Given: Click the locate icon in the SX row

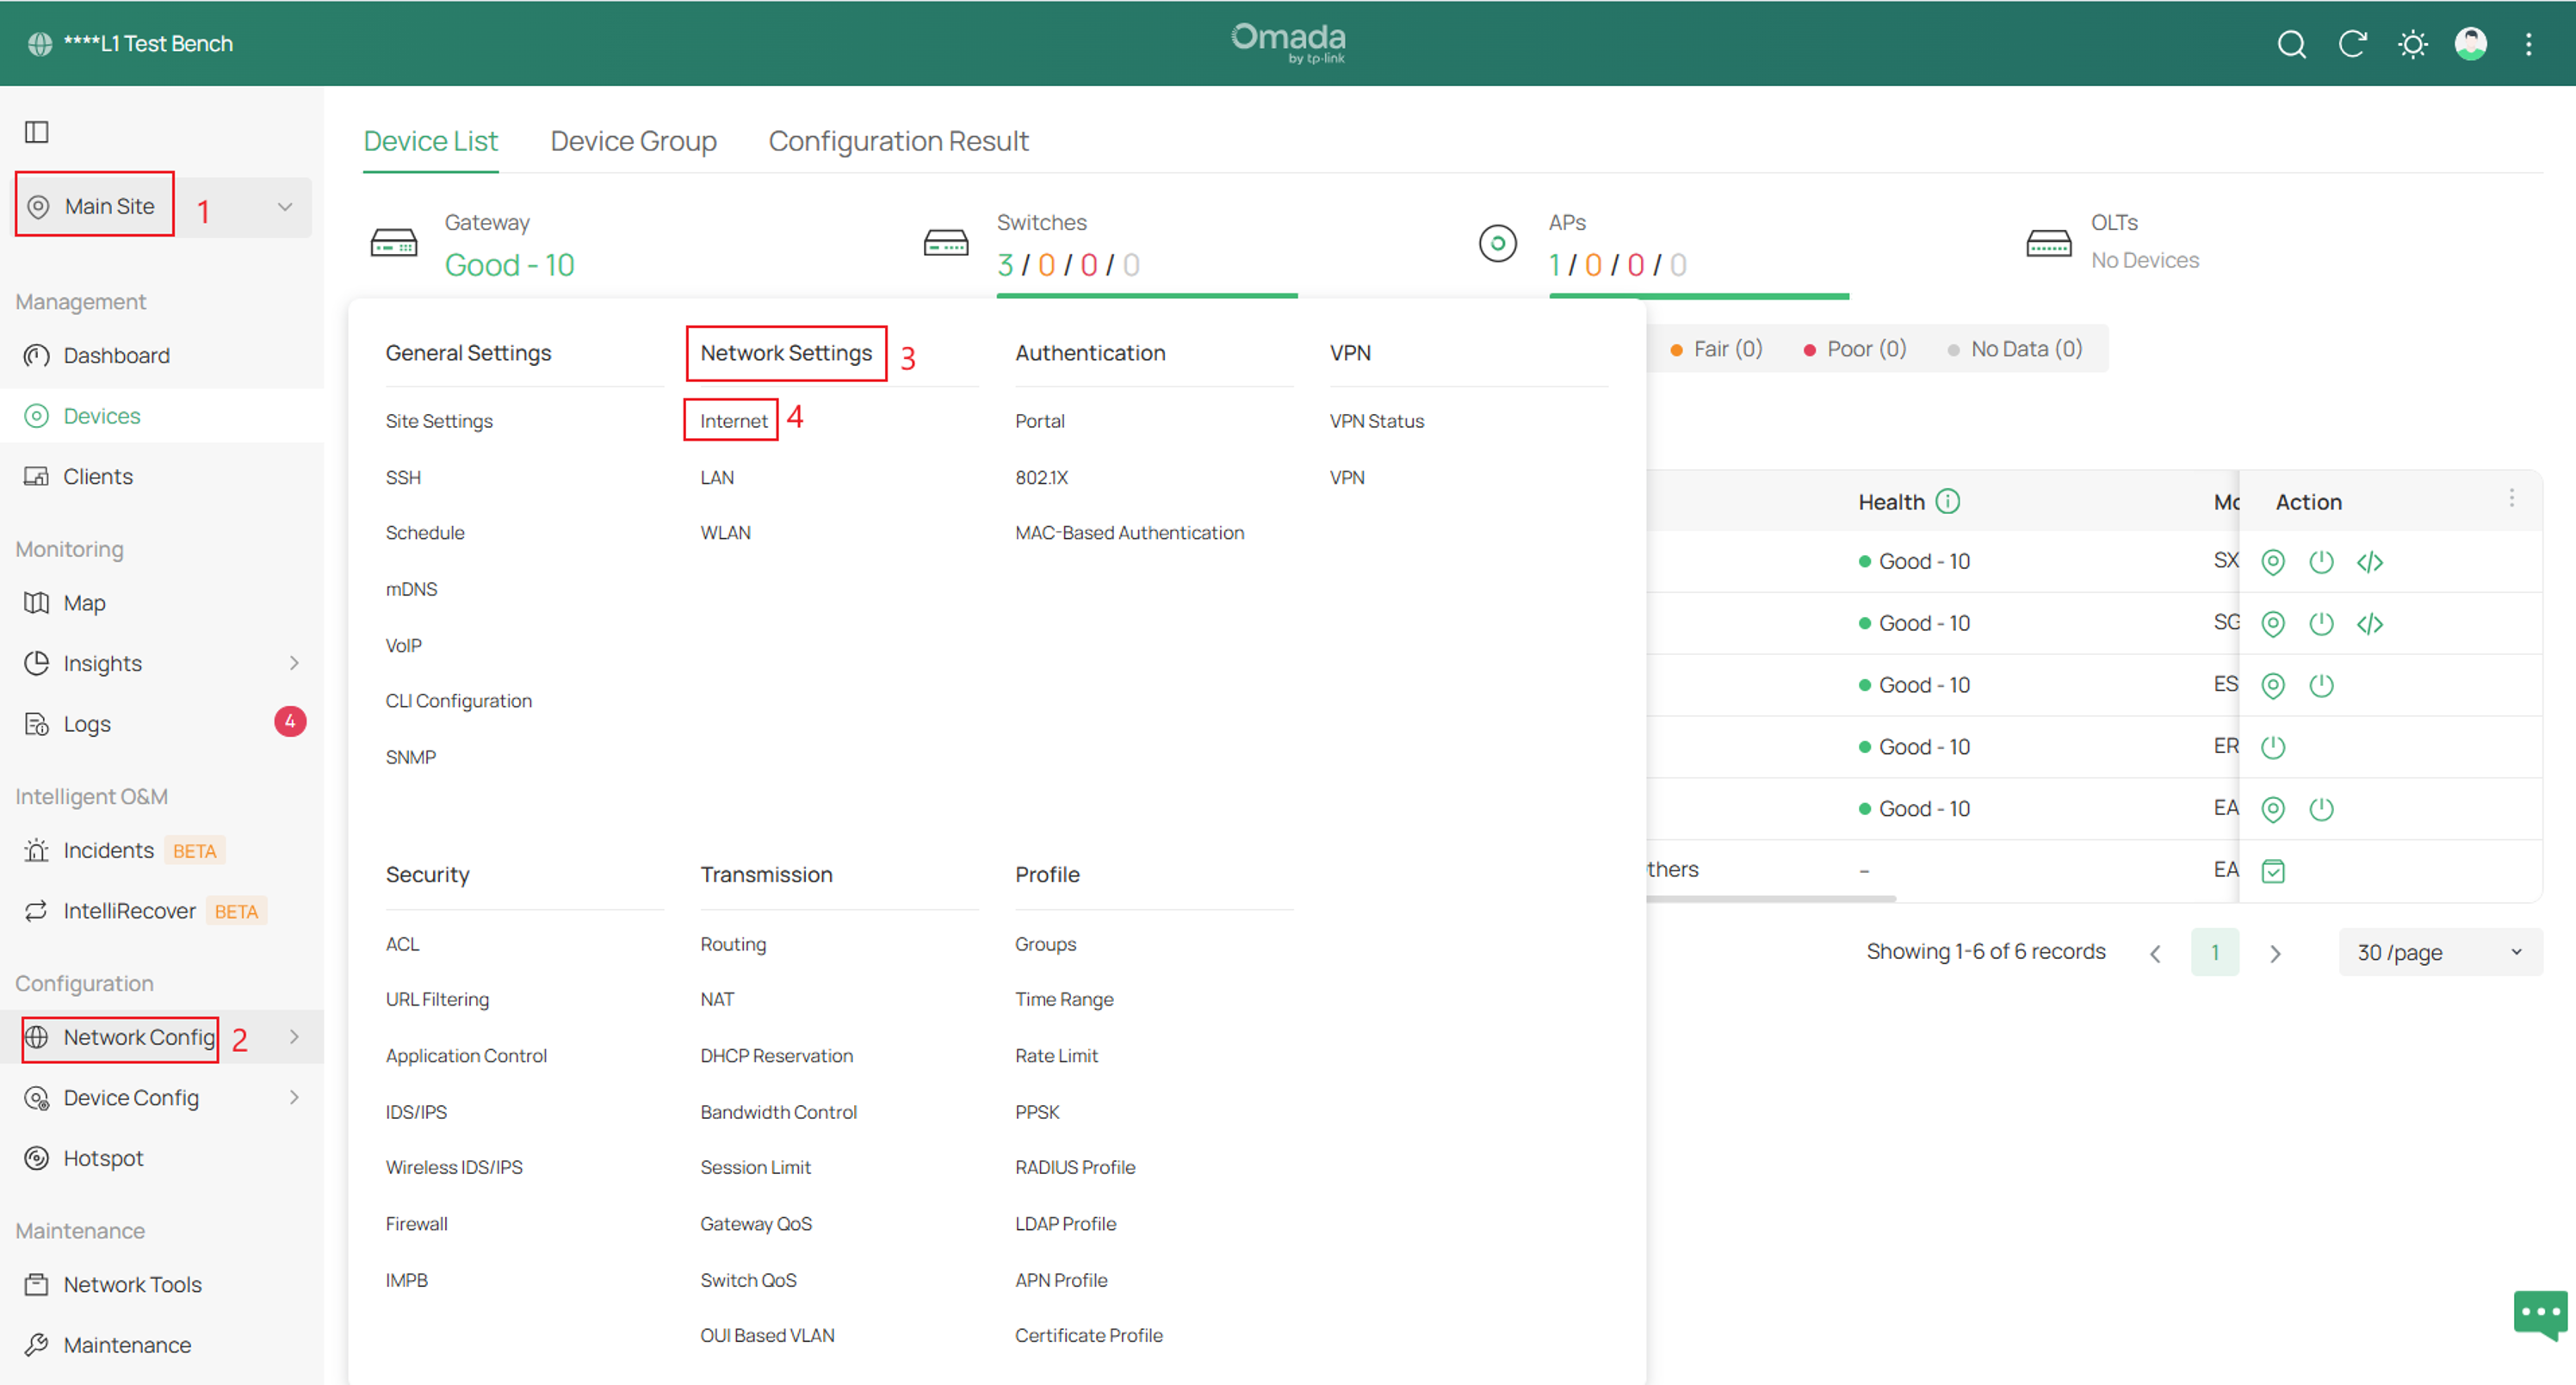Looking at the screenshot, I should pos(2273,562).
